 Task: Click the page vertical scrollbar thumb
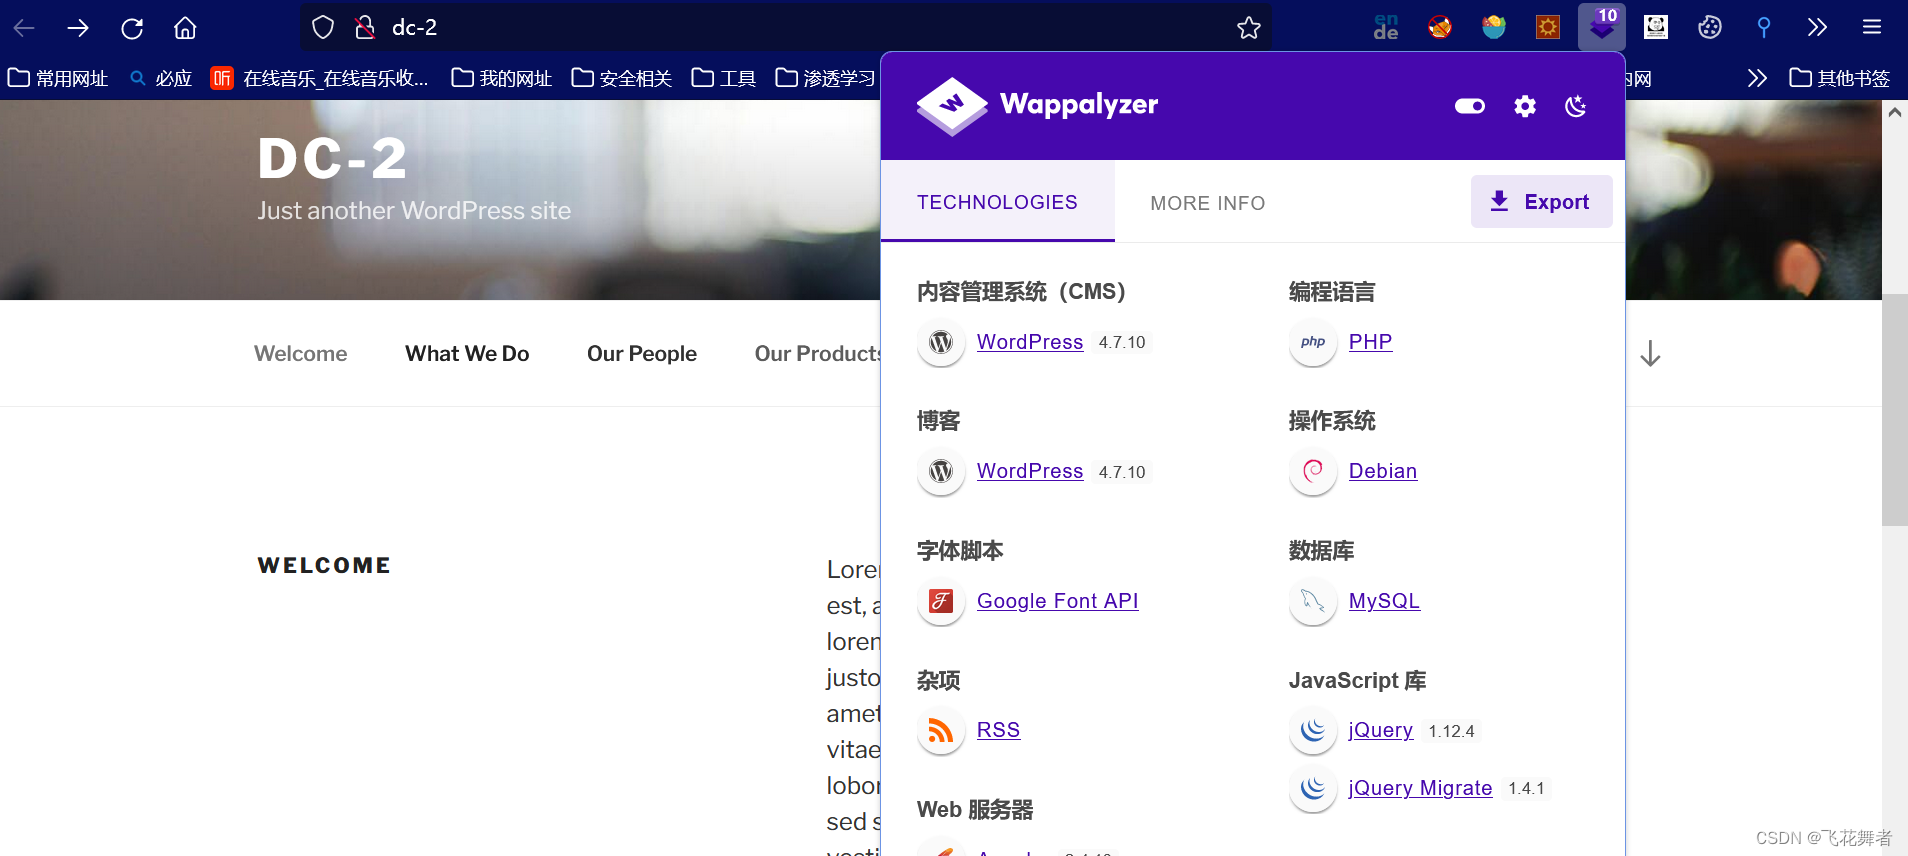1895,410
